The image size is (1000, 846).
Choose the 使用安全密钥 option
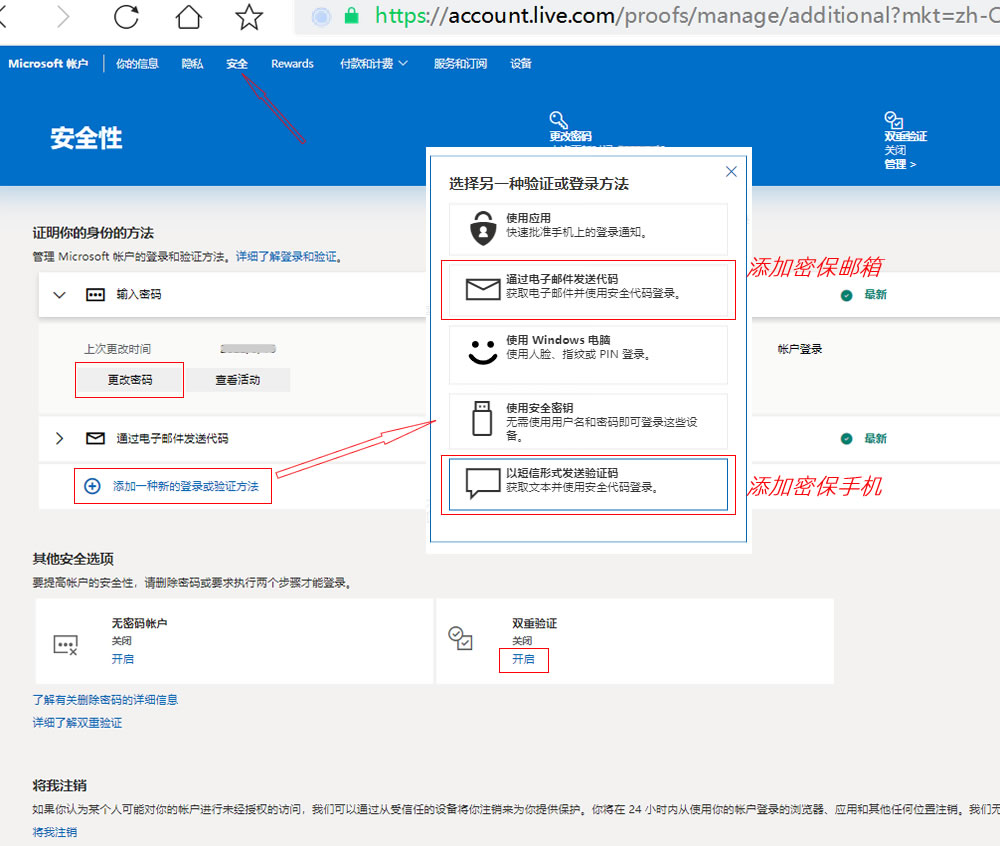pyautogui.click(x=588, y=421)
